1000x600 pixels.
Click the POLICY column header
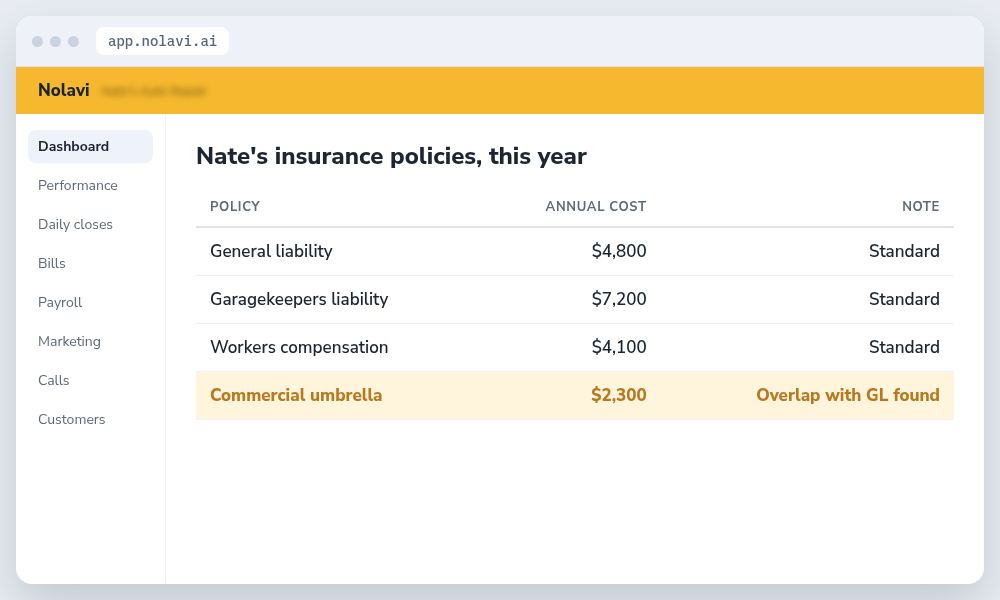pyautogui.click(x=235, y=206)
